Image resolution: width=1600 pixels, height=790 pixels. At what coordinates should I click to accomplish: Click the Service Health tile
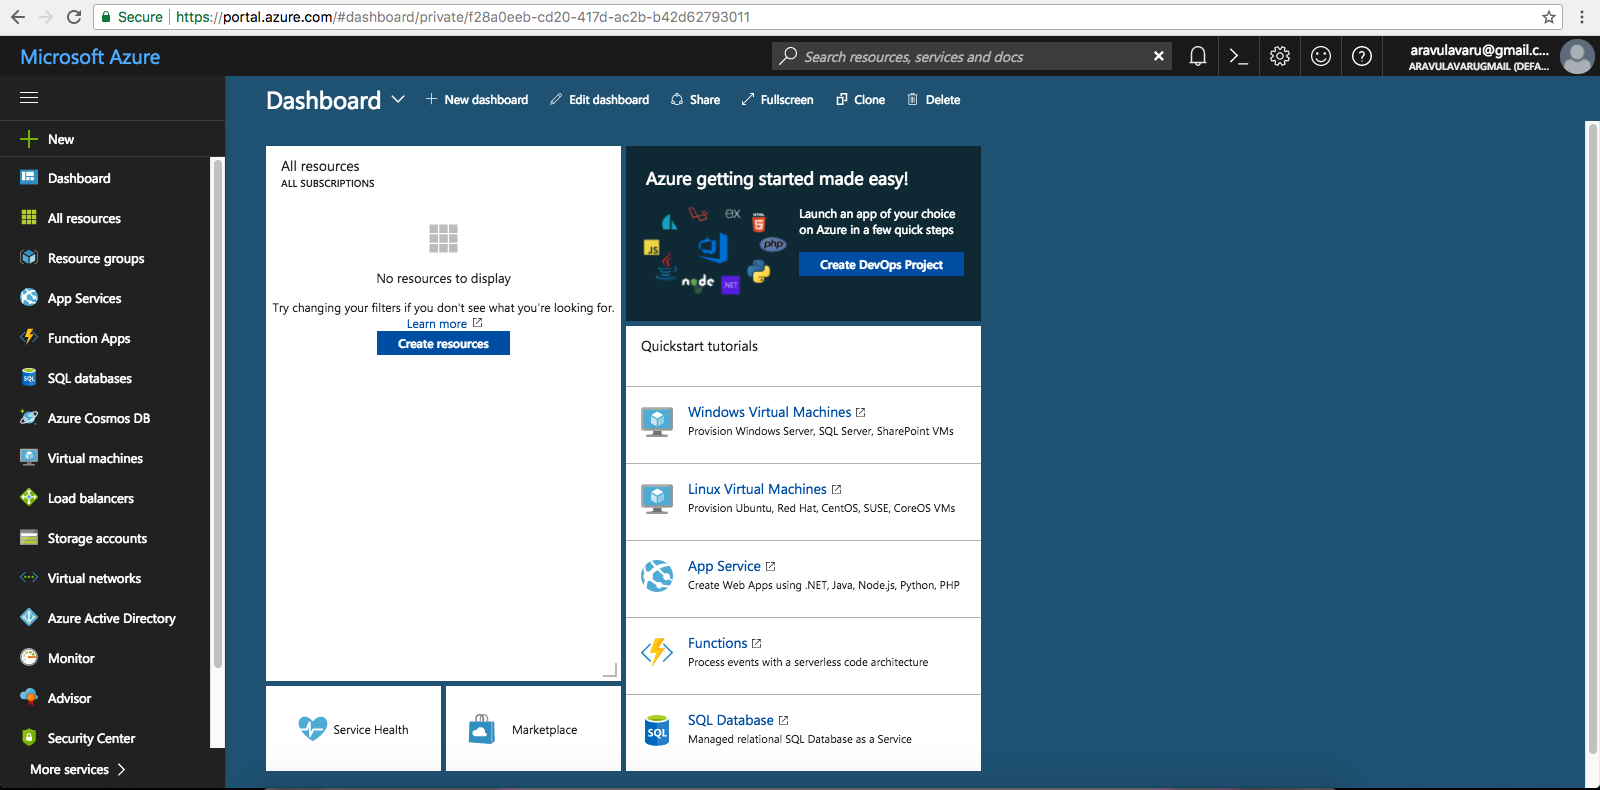(353, 728)
